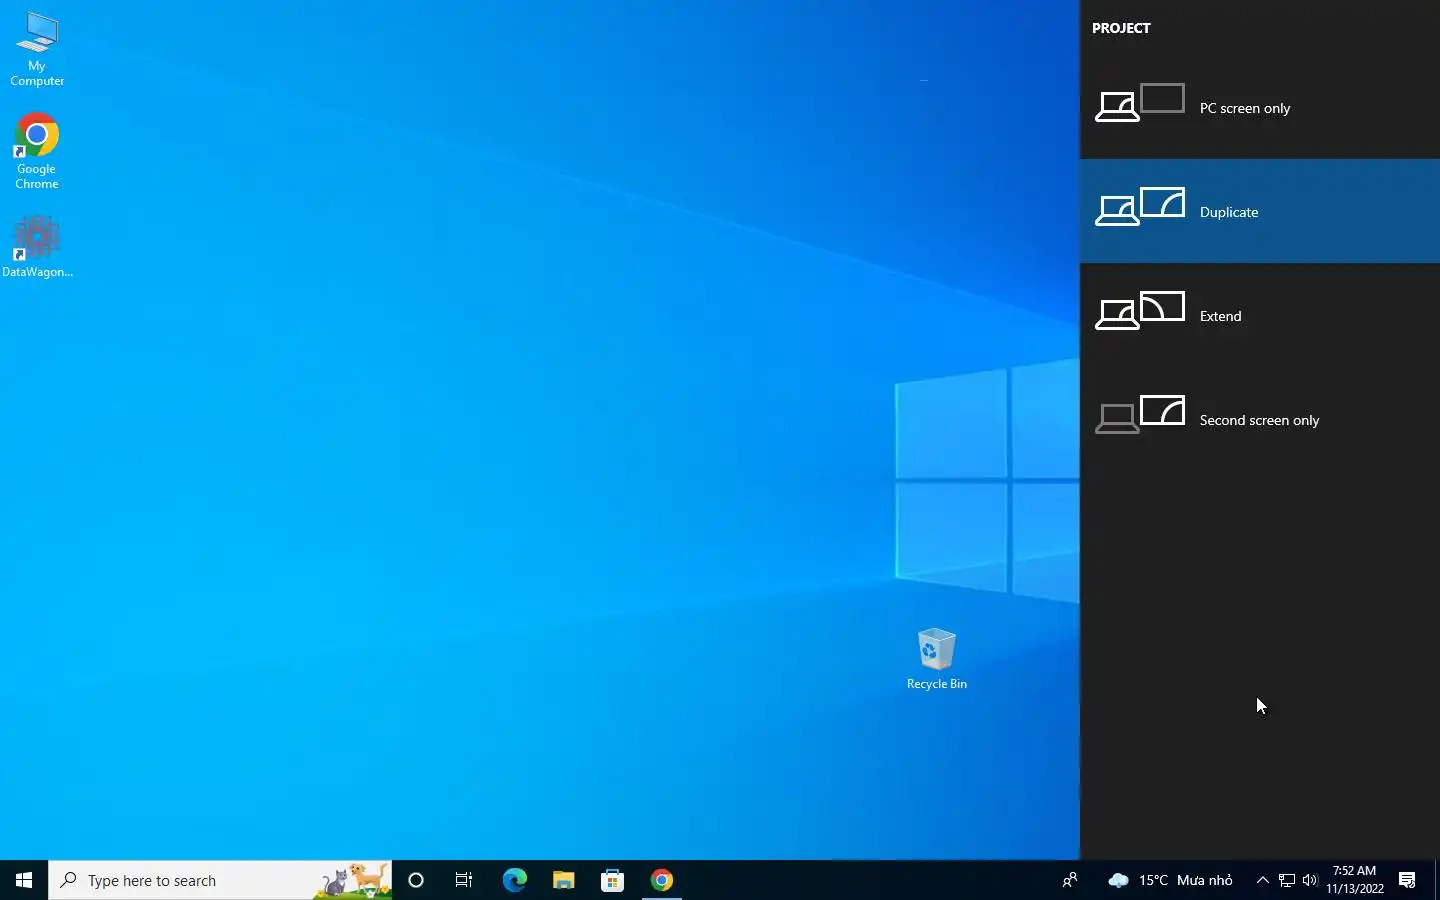Open the Action Center notifications icon

click(1407, 880)
